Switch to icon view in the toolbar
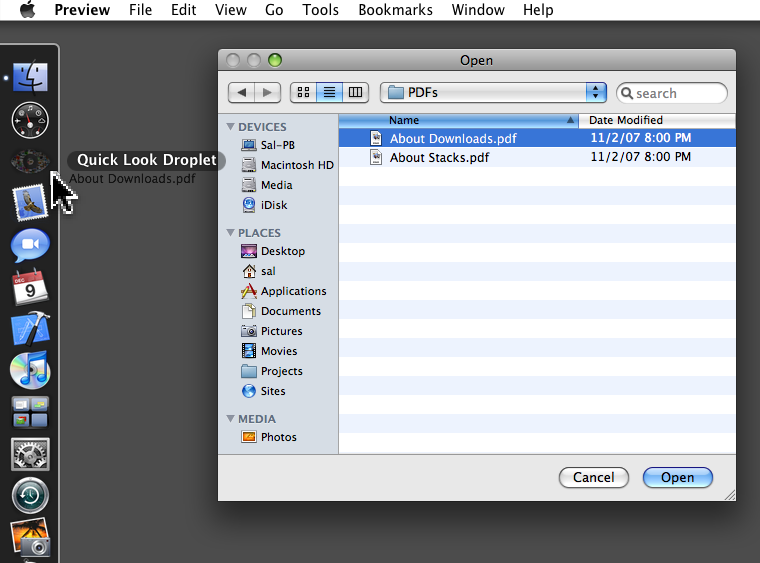Image resolution: width=760 pixels, height=563 pixels. (x=304, y=93)
